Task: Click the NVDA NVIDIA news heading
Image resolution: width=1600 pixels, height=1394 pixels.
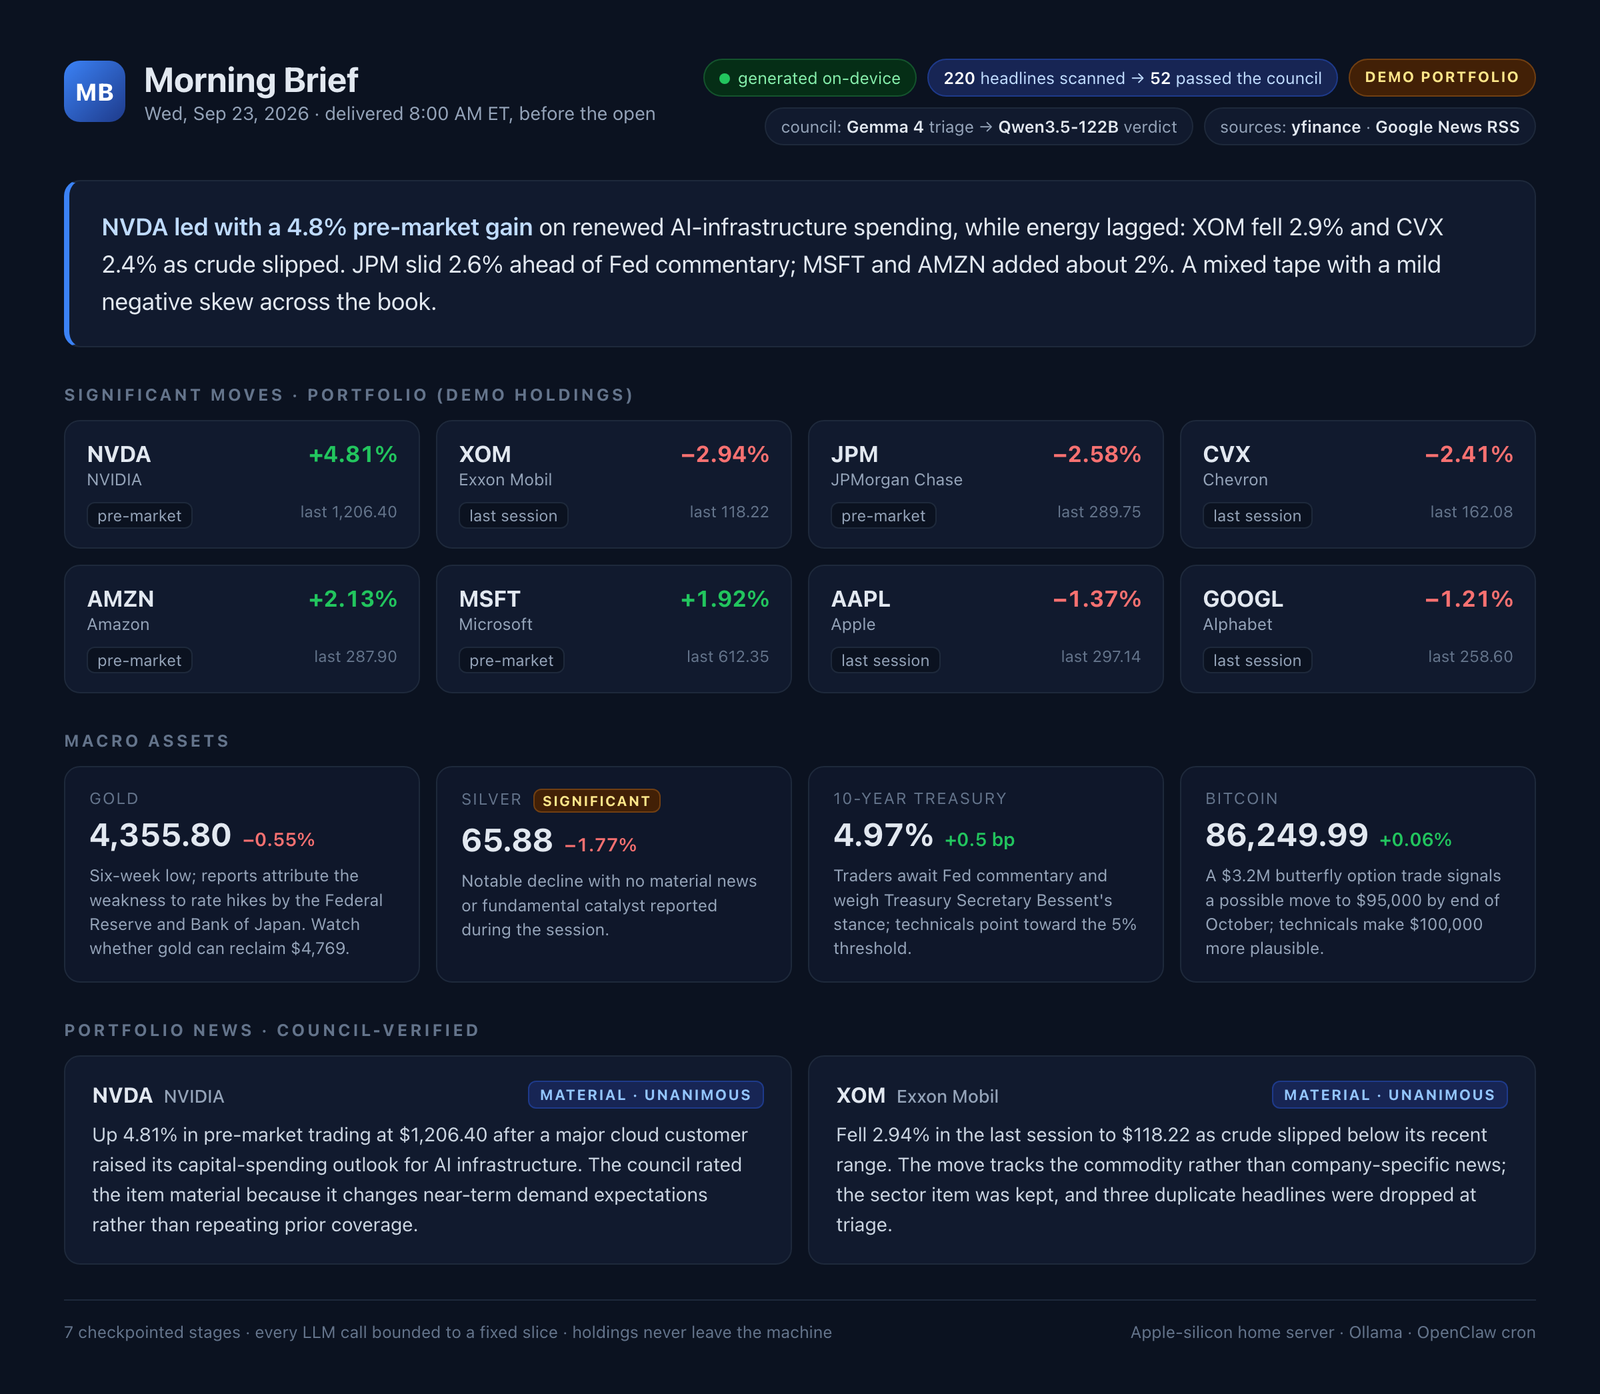Action: point(158,1096)
